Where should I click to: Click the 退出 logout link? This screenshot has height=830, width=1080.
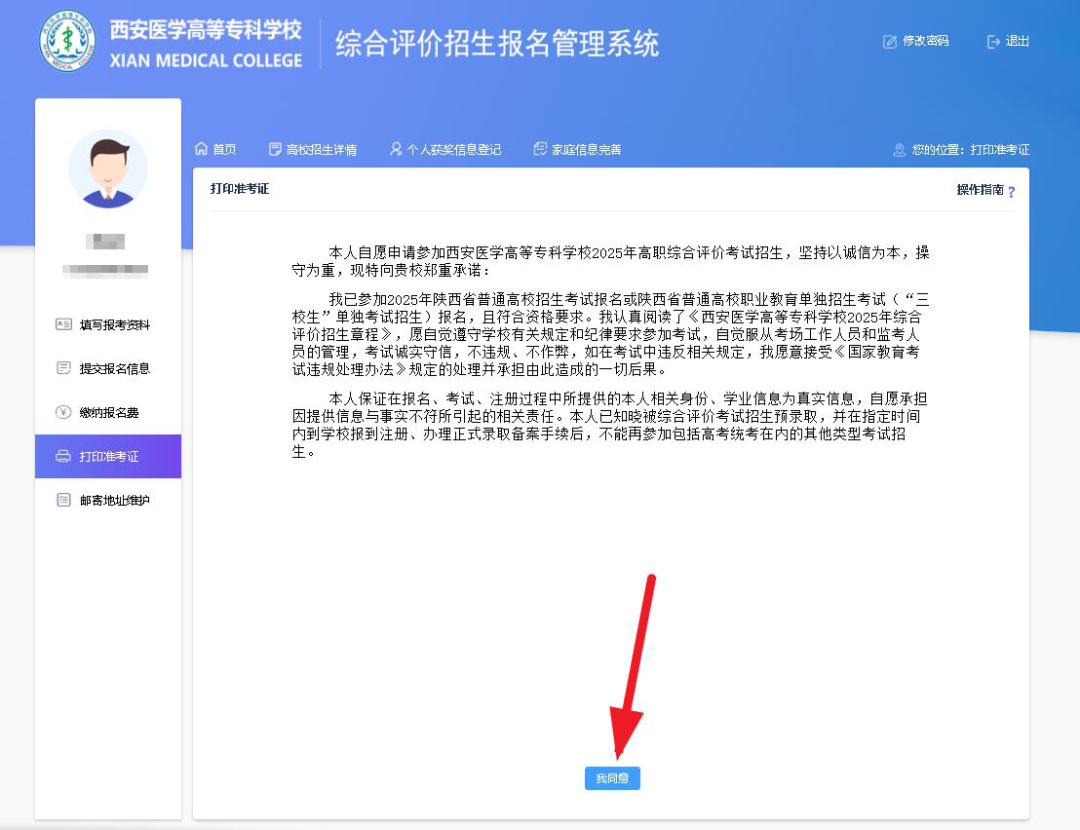1017,41
